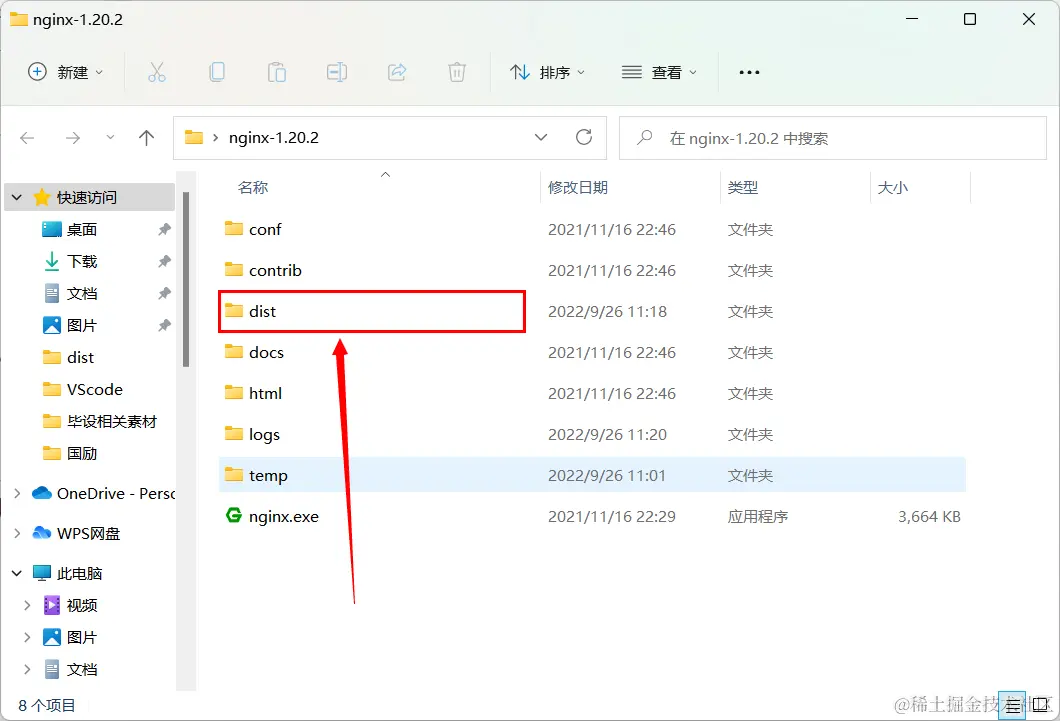Viewport: 1060px width, 721px height.
Task: Select the dist folder in file list
Action: coord(592,312)
